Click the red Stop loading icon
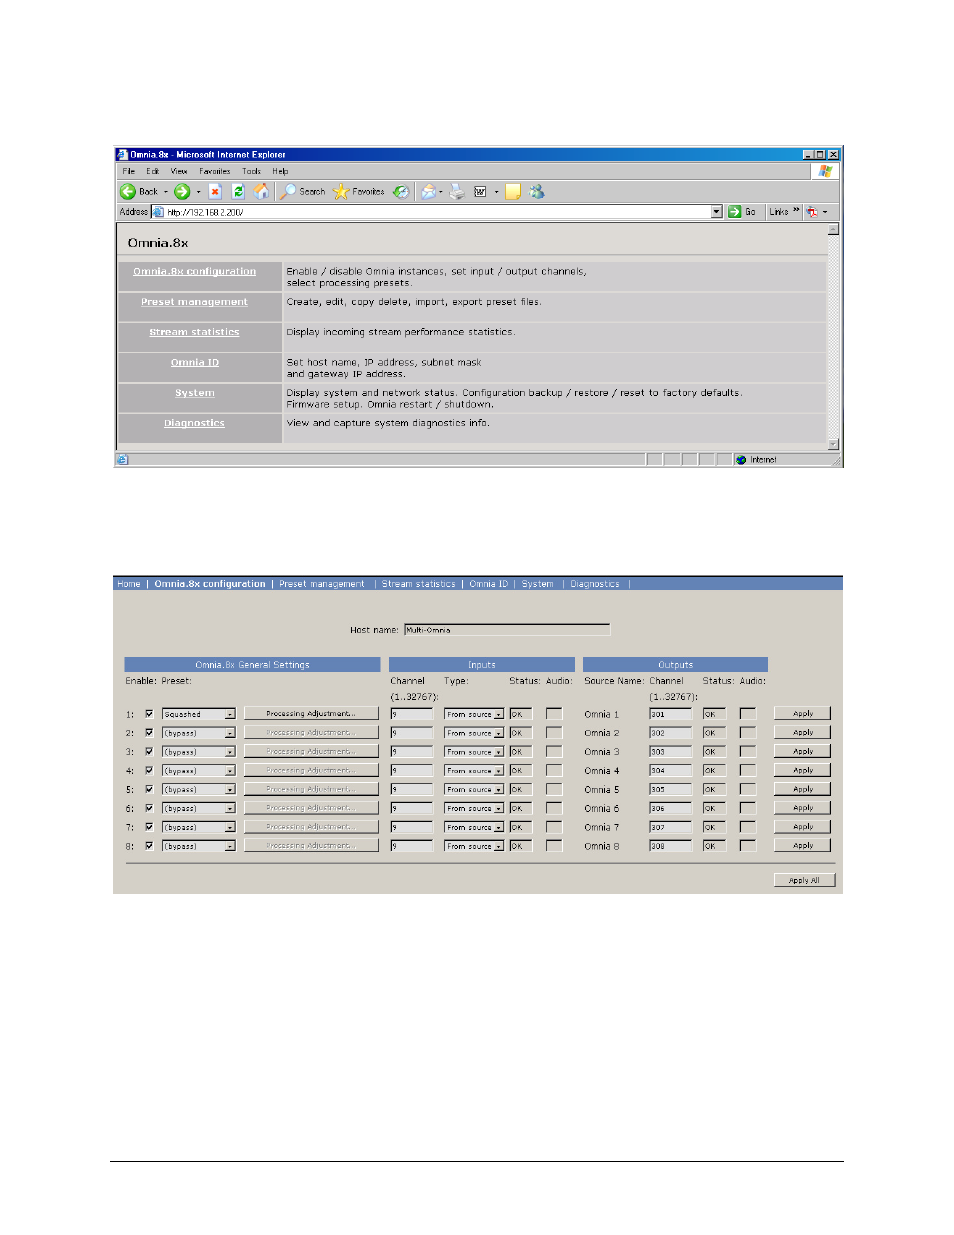The height and width of the screenshot is (1235, 954). [x=215, y=192]
